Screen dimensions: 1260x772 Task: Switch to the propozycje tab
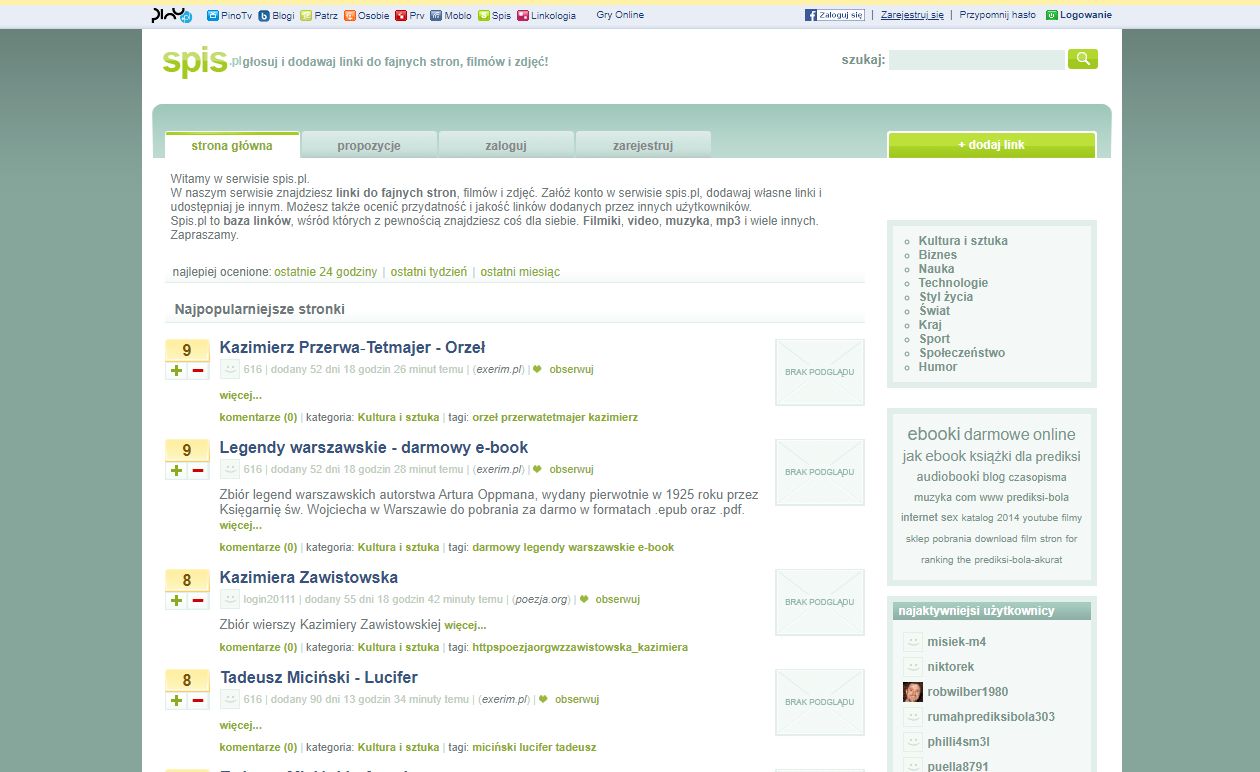pos(369,145)
